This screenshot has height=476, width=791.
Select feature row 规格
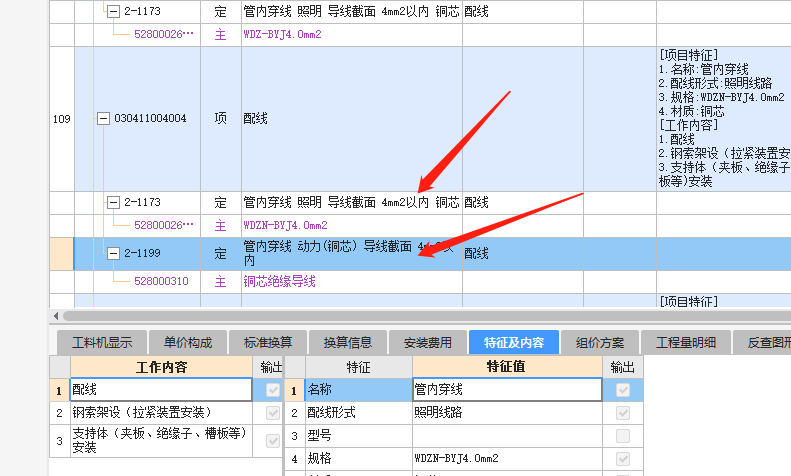click(x=359, y=459)
